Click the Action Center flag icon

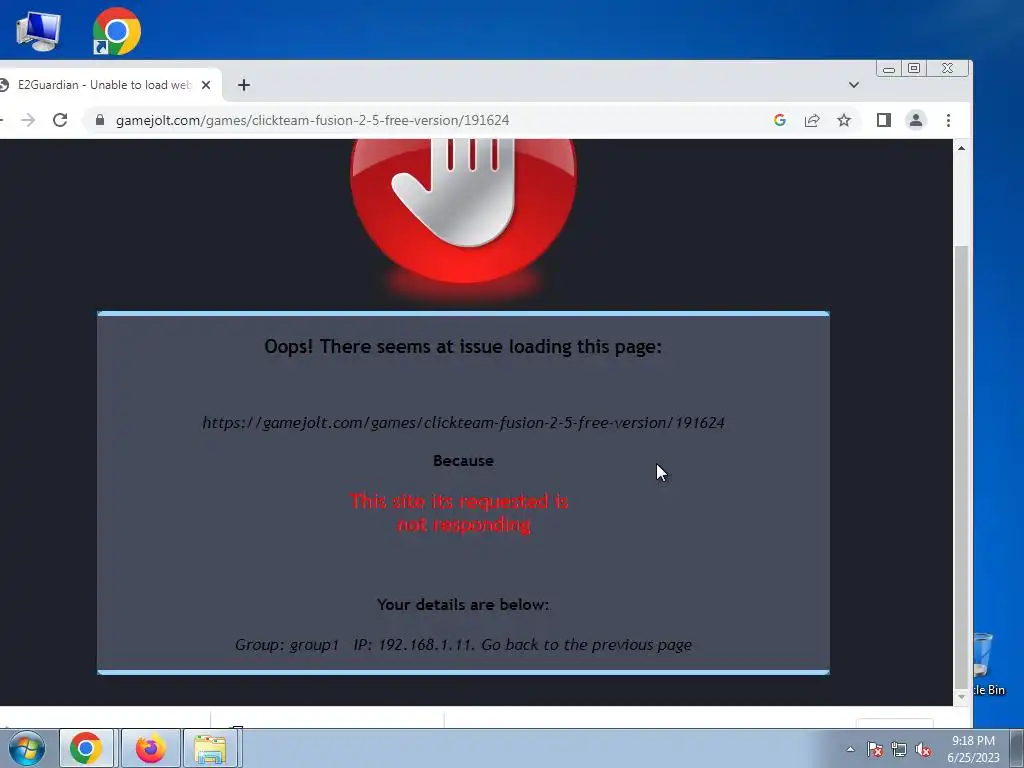[x=875, y=749]
